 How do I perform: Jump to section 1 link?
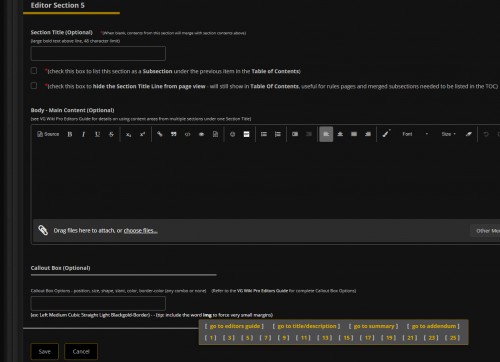point(211,338)
